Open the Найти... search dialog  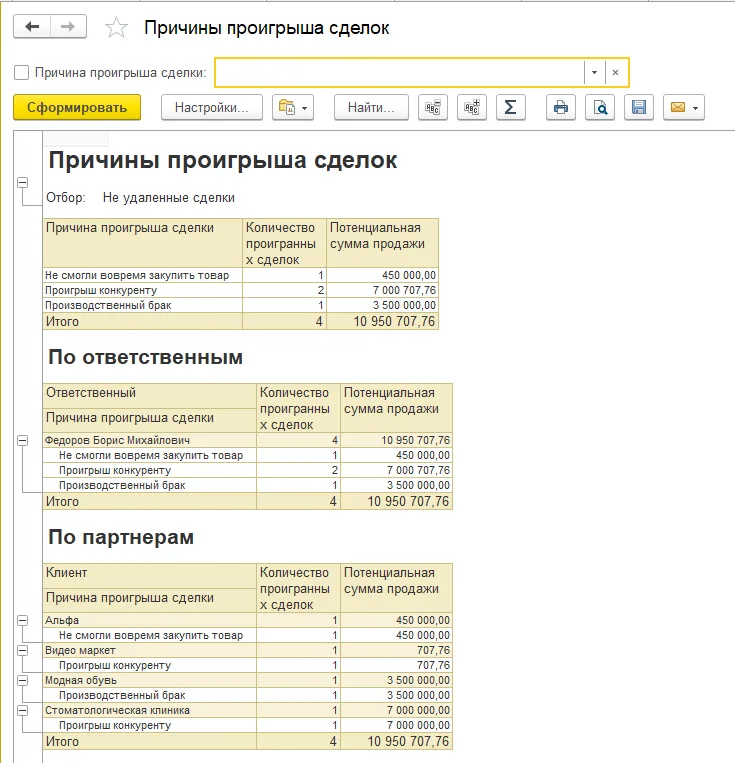(371, 107)
